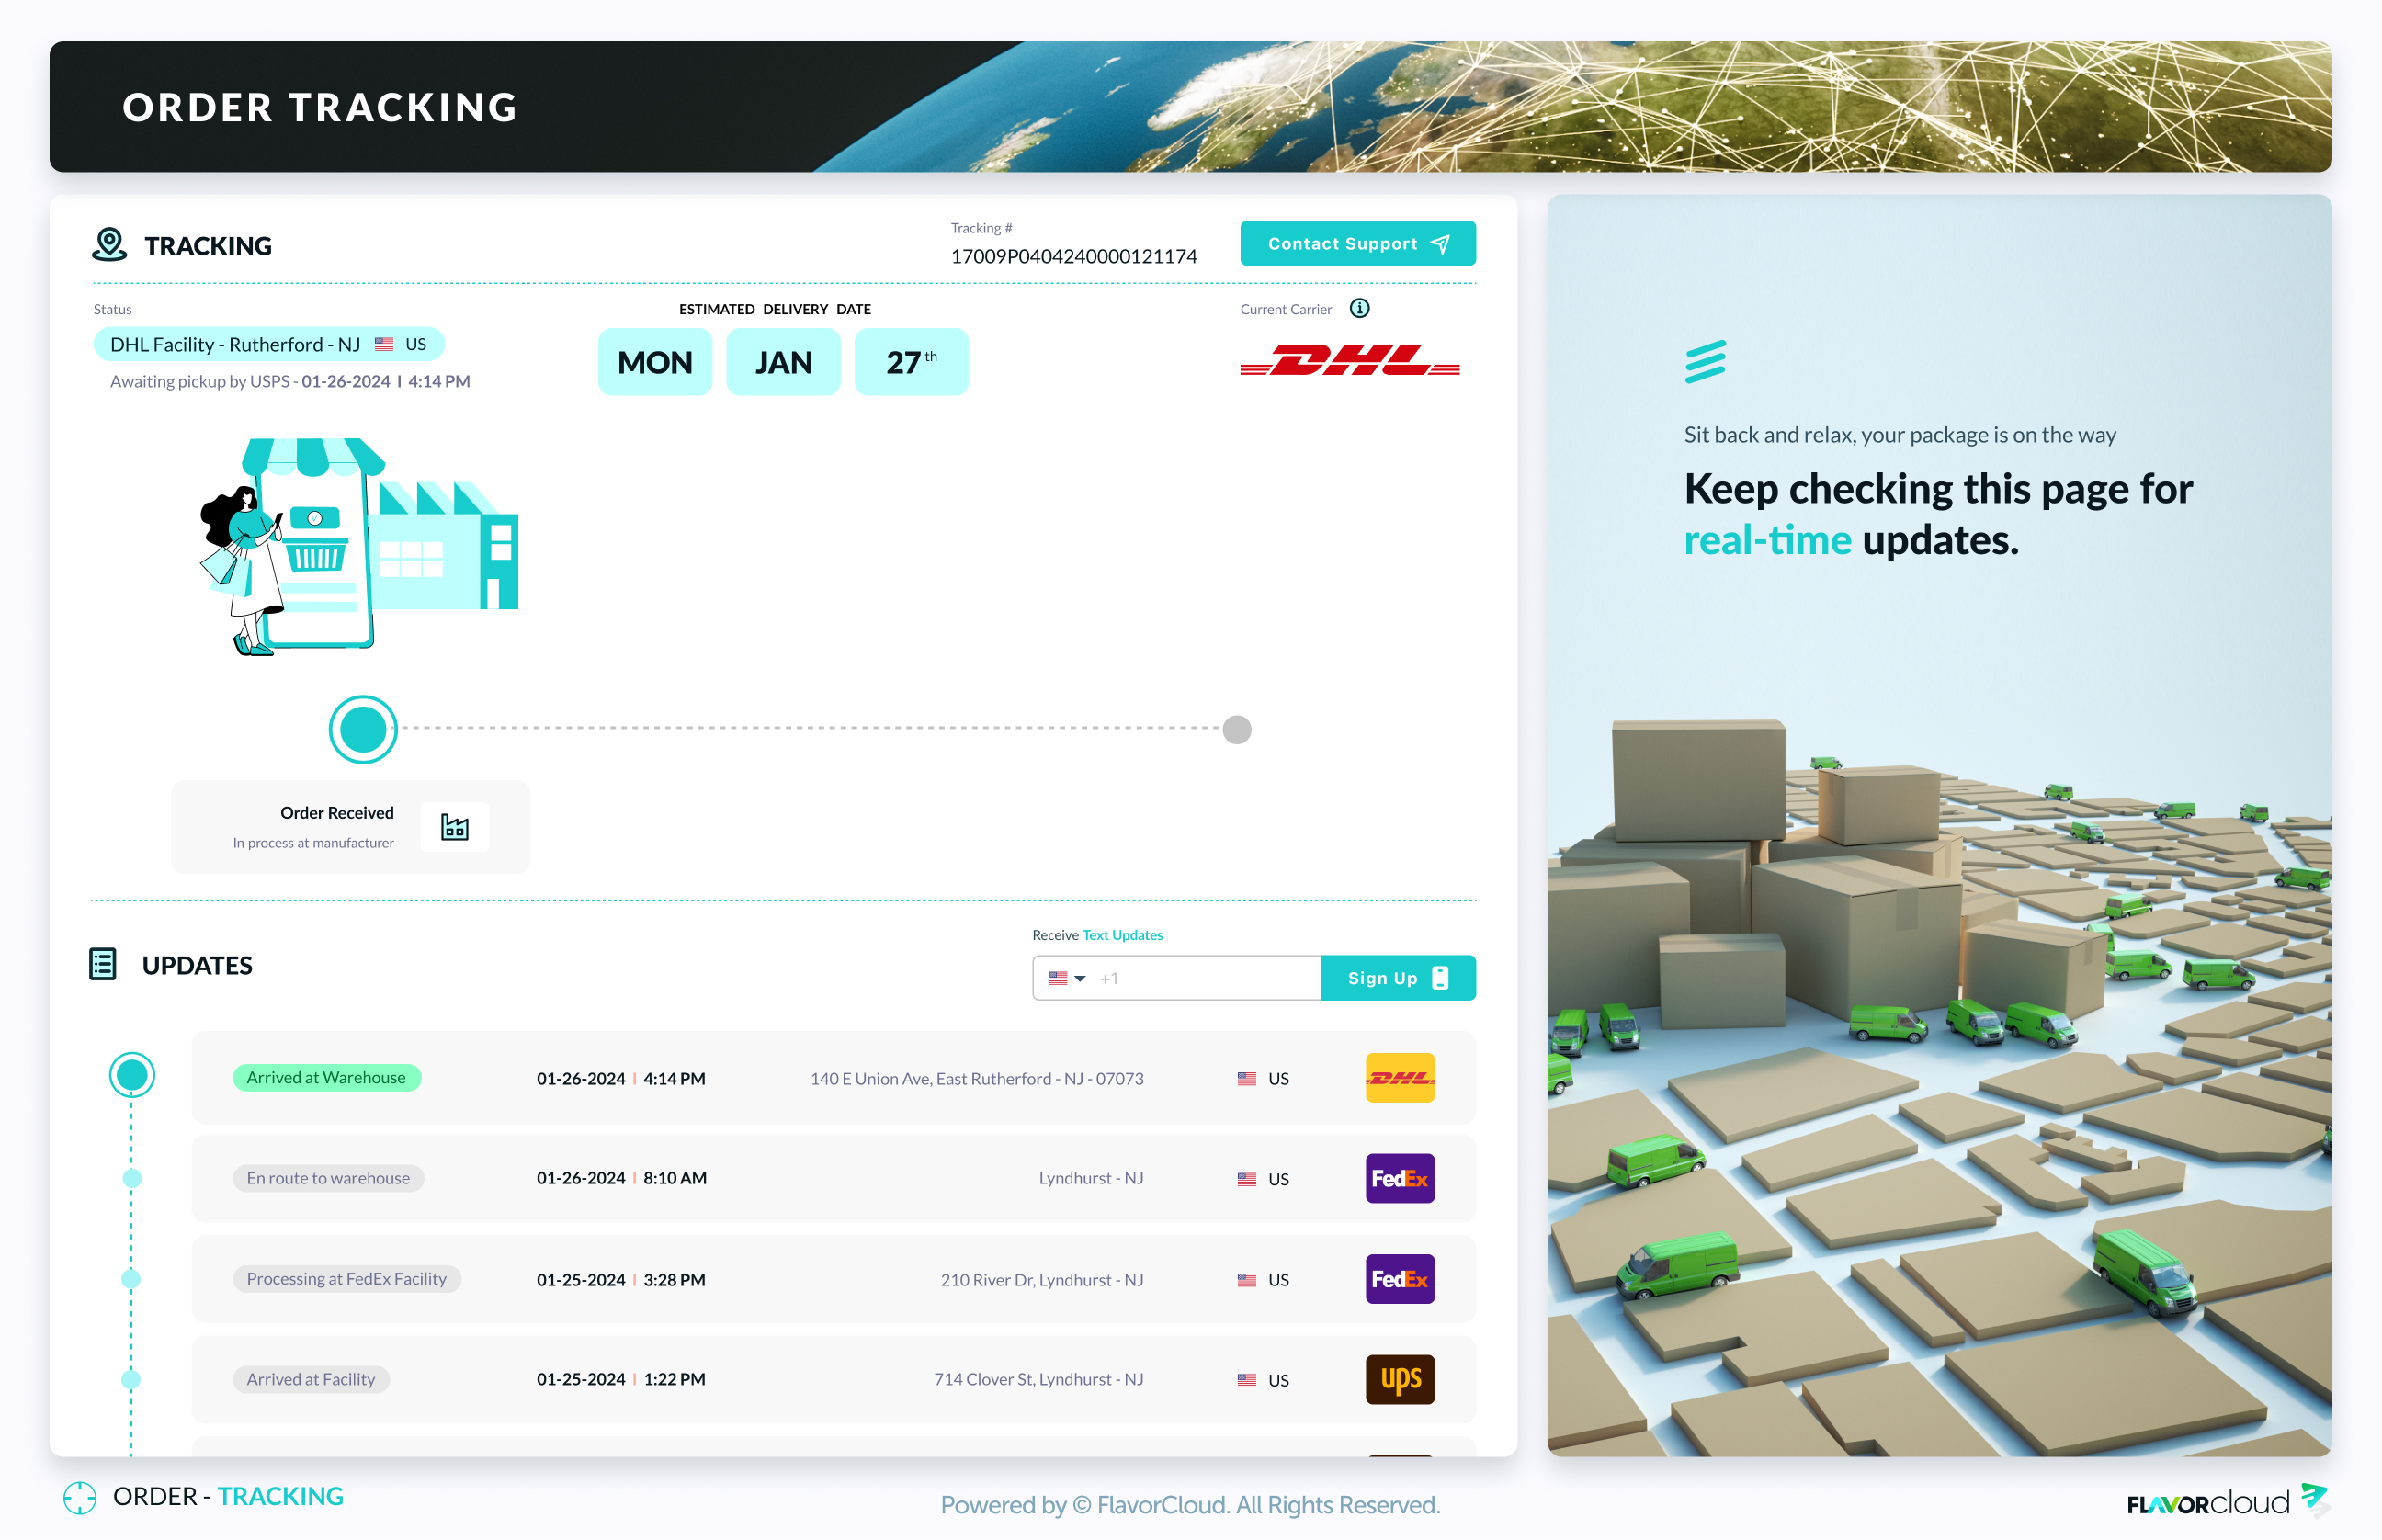Click the 27th delivery date tile

910,362
